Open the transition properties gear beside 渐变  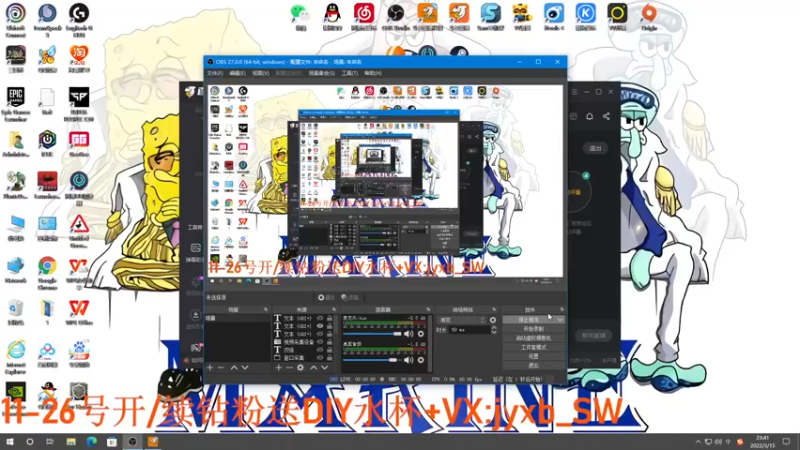tap(493, 320)
